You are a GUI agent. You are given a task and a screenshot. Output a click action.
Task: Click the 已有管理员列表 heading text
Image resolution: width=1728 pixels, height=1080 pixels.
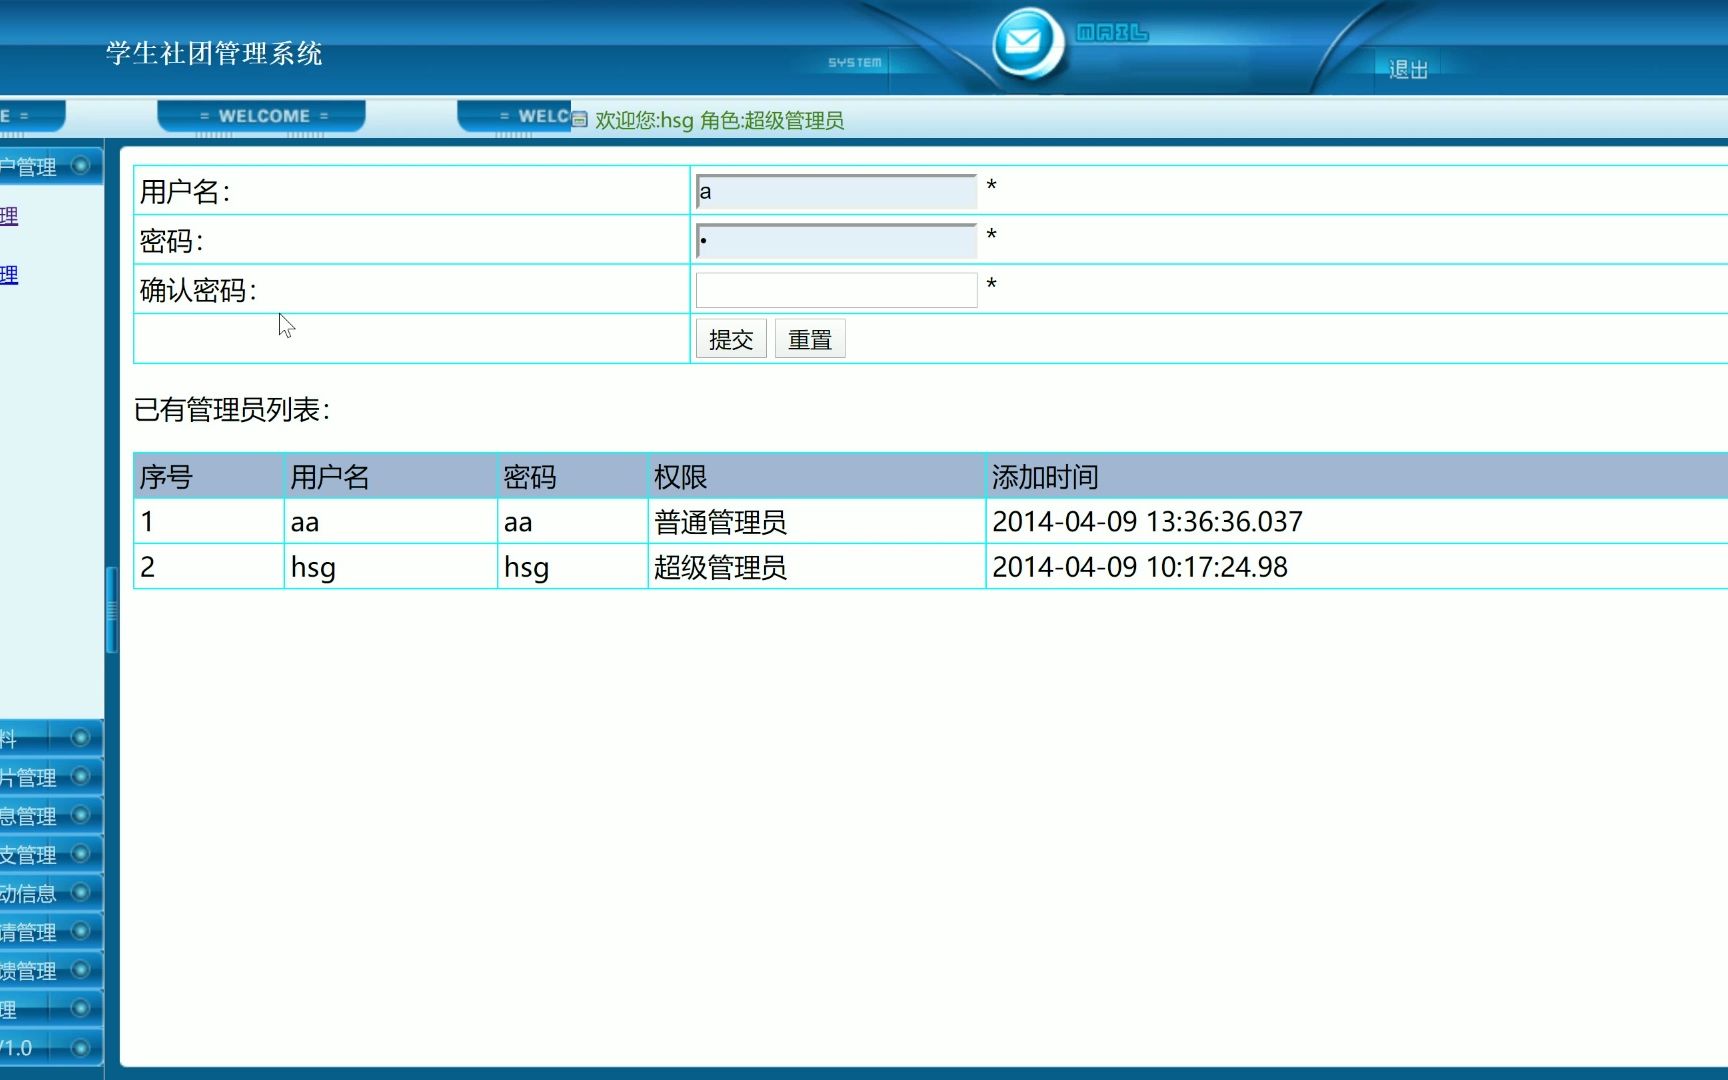tap(231, 410)
